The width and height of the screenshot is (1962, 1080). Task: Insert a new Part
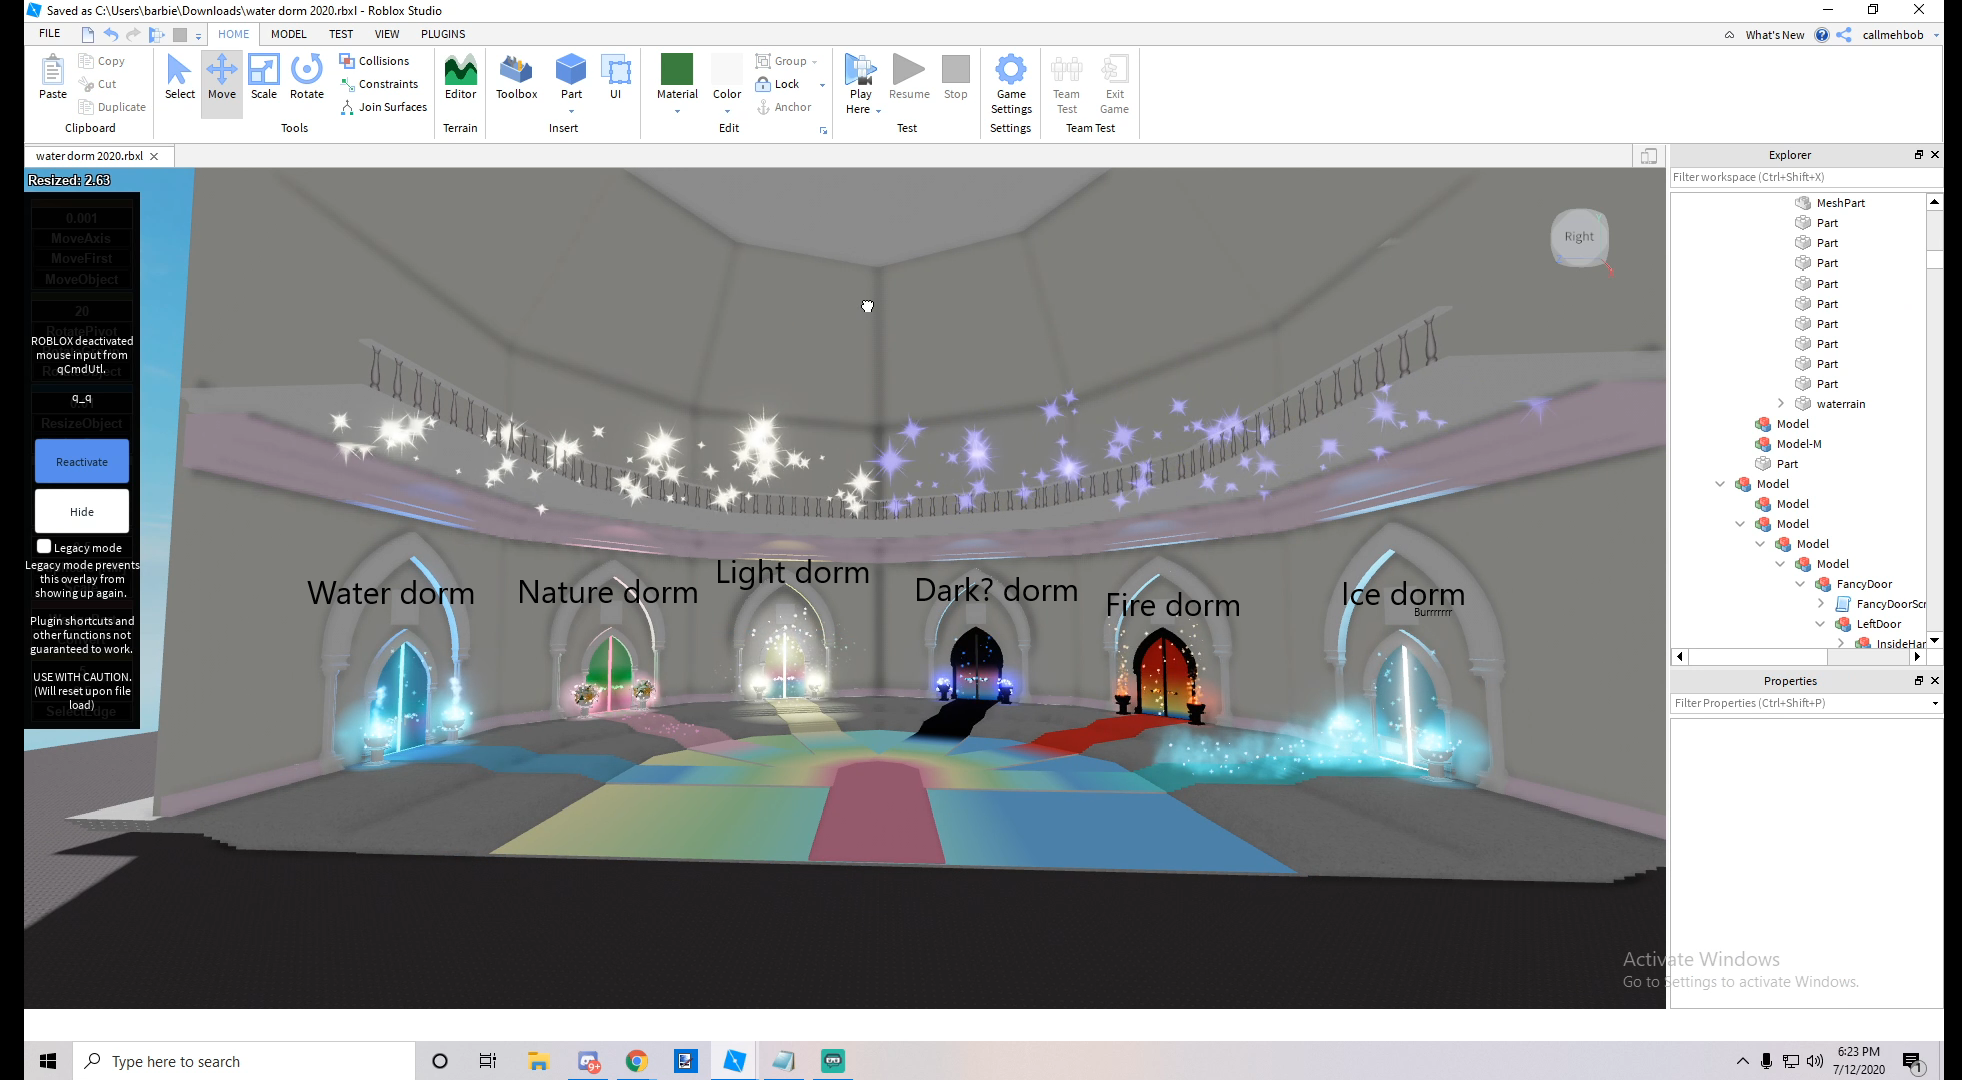click(571, 70)
